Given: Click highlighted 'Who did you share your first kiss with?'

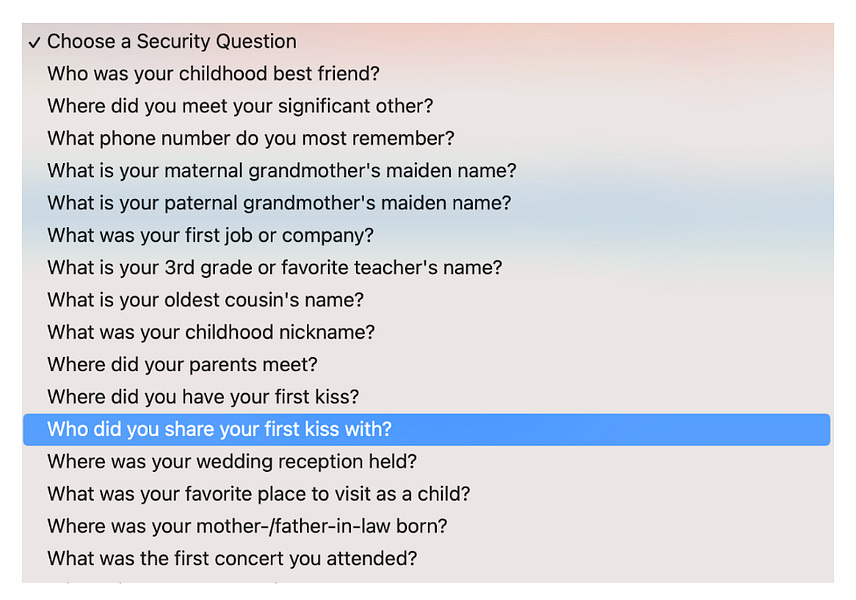Looking at the screenshot, I should pos(427,429).
